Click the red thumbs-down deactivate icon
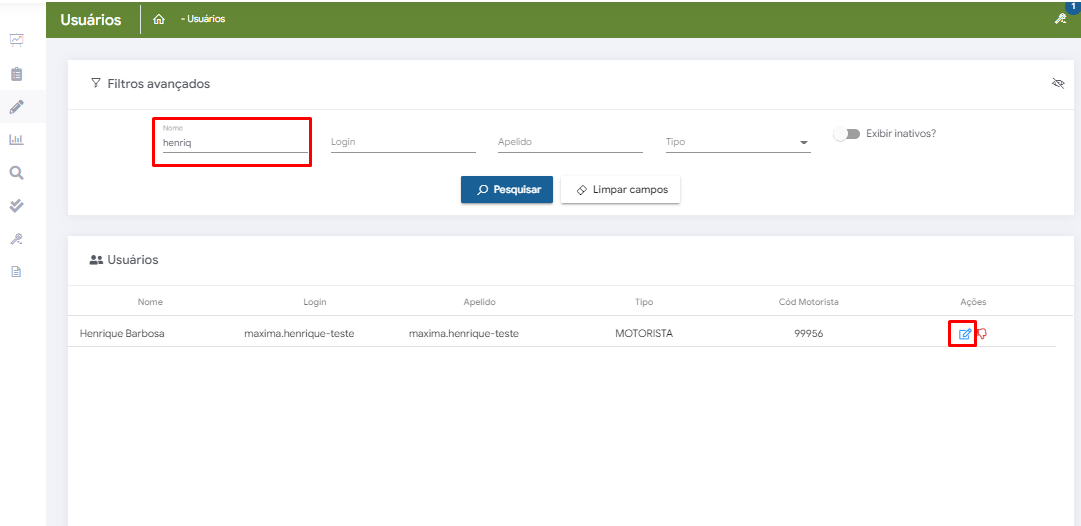This screenshot has height=526, width=1081. pos(982,334)
